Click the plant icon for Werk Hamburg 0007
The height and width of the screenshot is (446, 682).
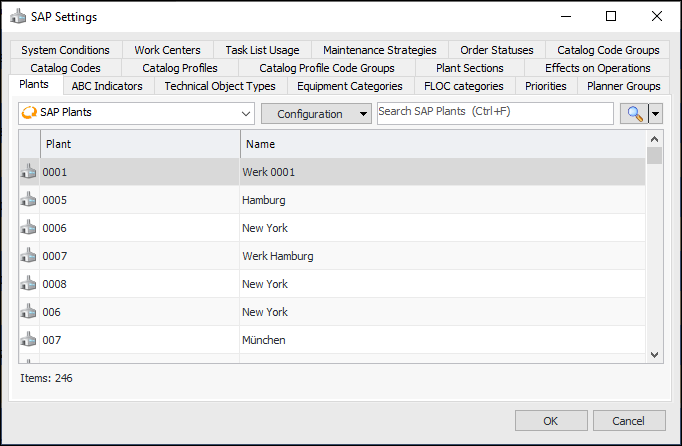point(28,256)
